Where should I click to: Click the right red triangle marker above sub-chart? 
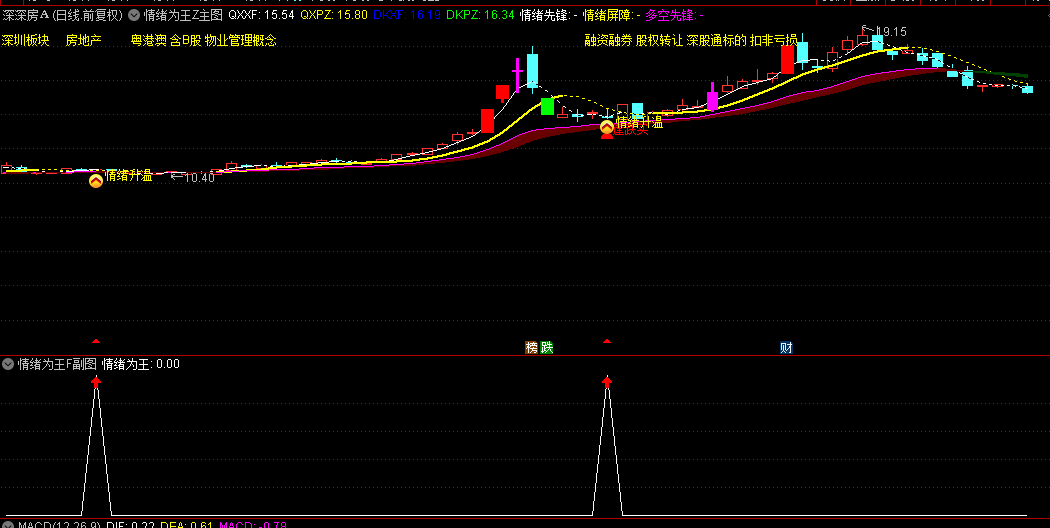607,341
